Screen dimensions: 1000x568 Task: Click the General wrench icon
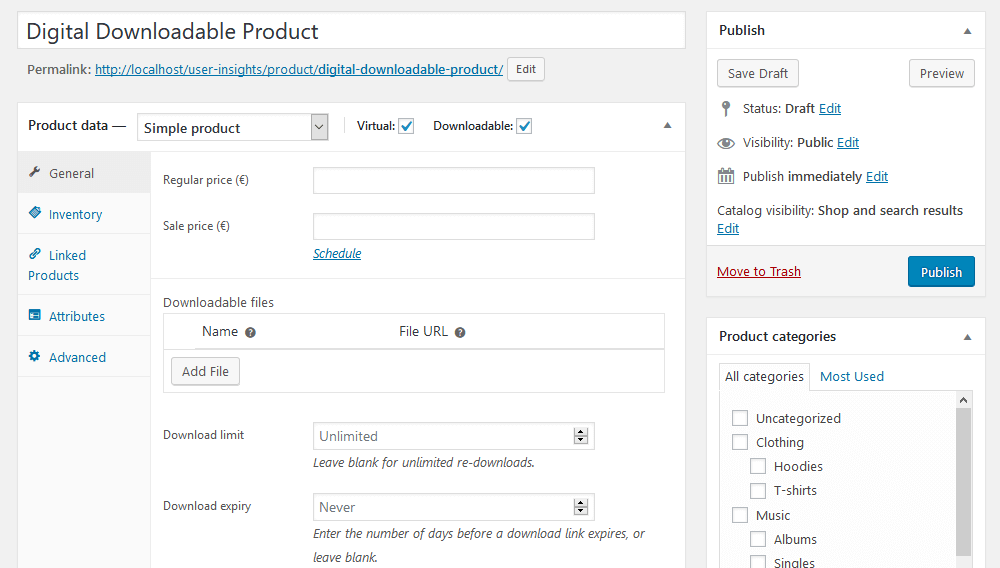[34, 172]
